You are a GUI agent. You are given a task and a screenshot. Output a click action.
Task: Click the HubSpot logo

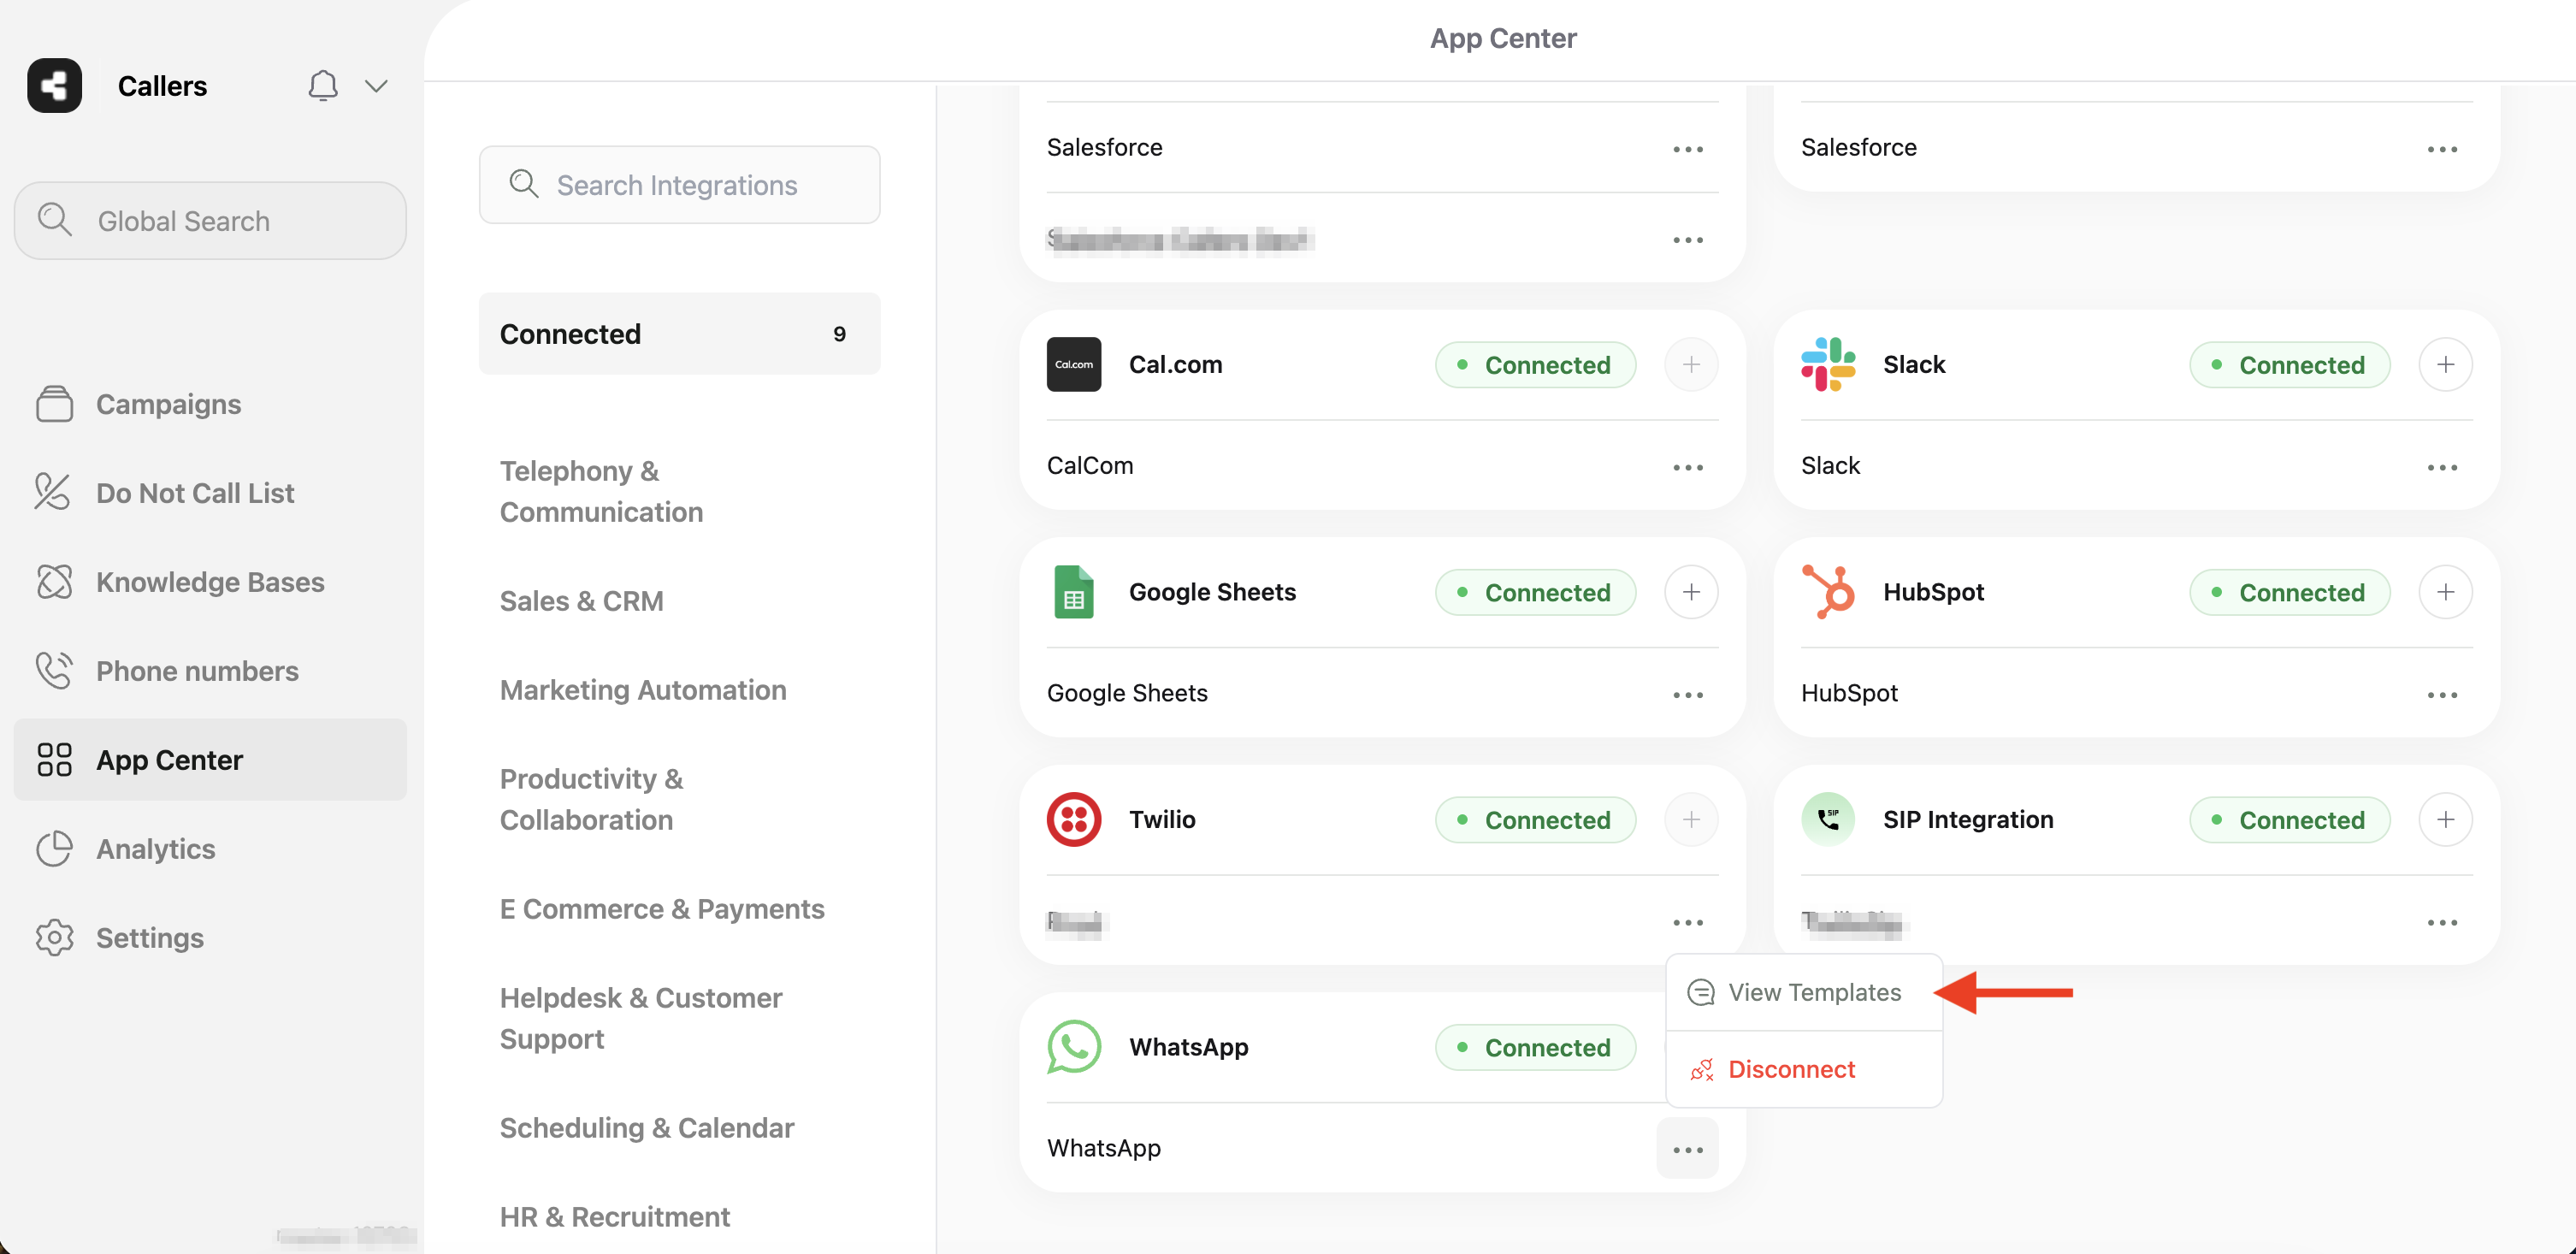1828,592
